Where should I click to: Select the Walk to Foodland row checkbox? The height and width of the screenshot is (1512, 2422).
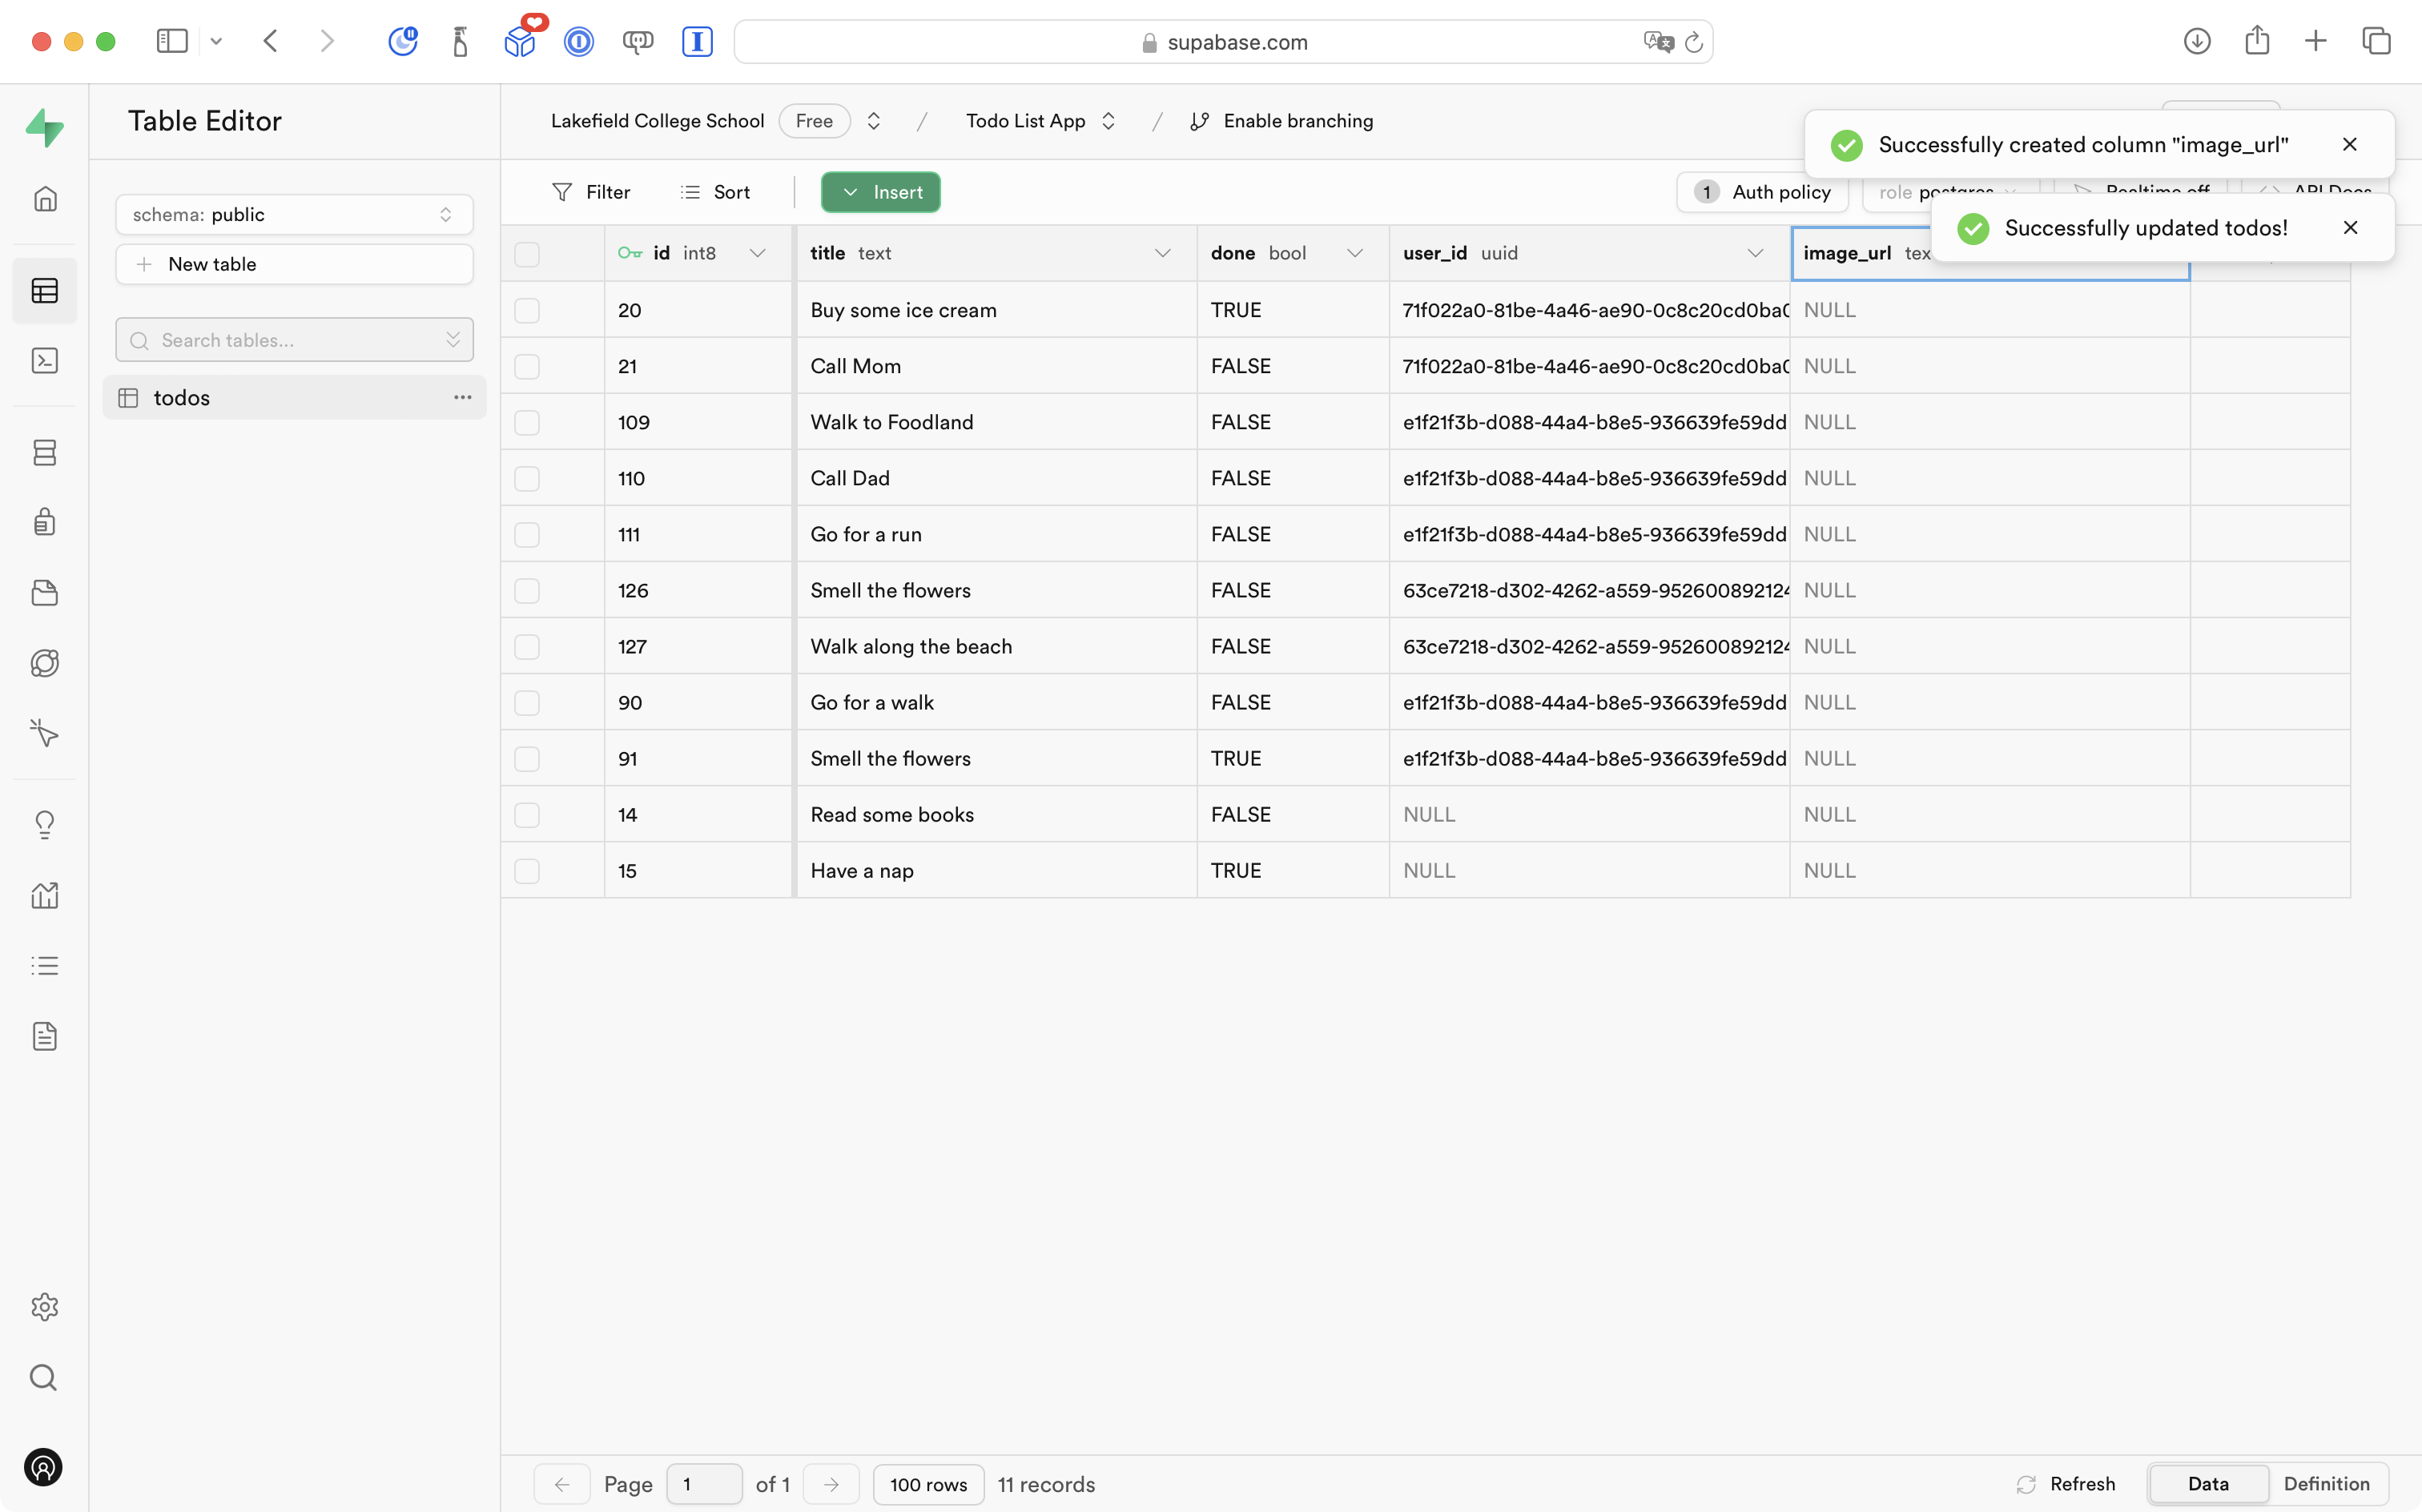(x=527, y=422)
